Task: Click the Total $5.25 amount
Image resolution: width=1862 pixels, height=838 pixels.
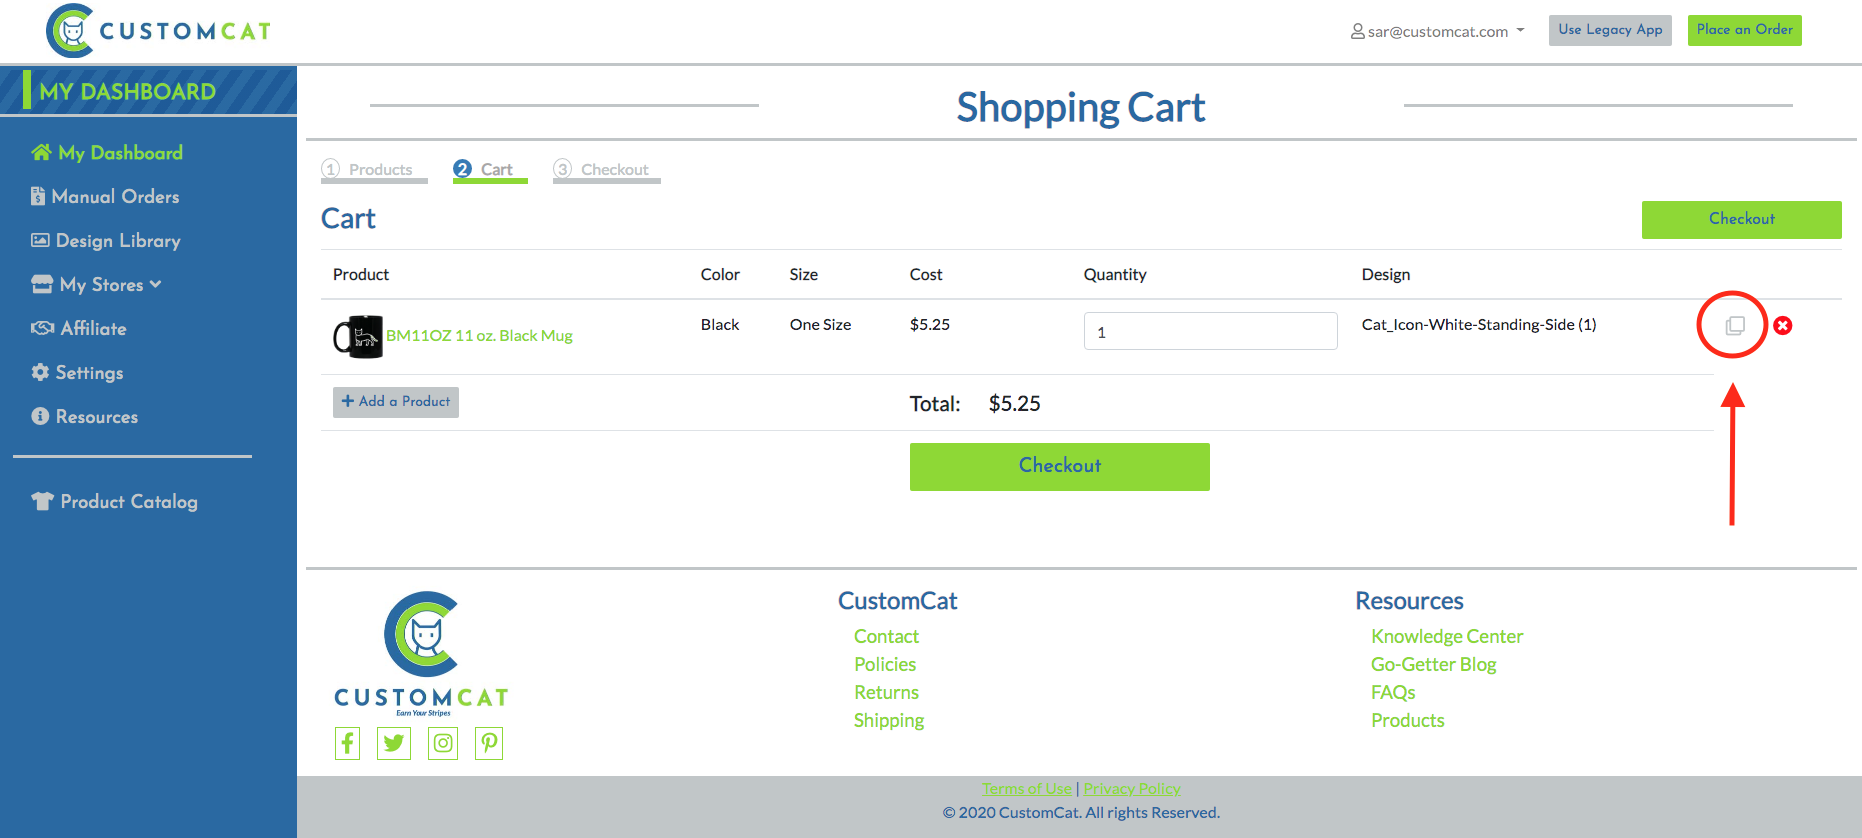Action: tap(1015, 404)
